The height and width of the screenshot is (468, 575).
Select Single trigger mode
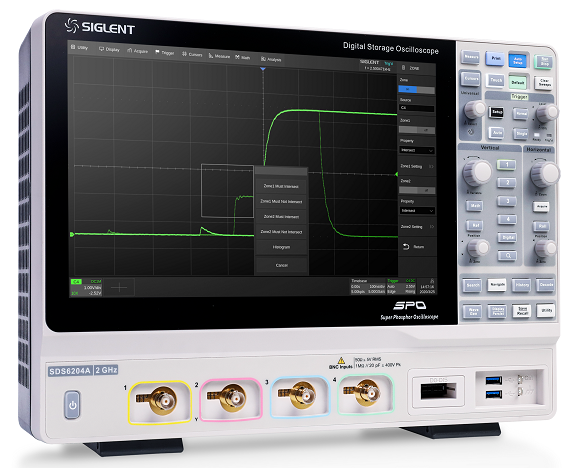point(520,133)
